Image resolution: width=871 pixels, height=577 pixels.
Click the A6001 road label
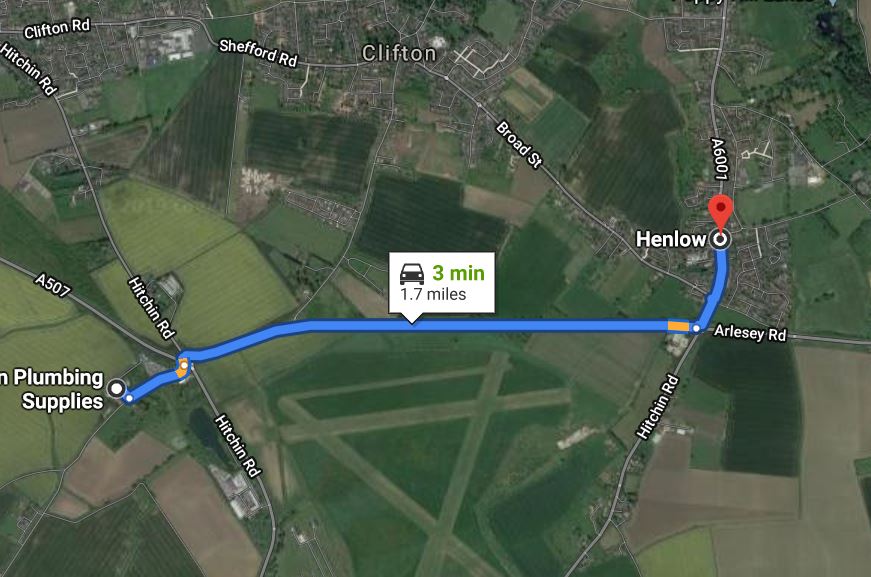coord(719,159)
